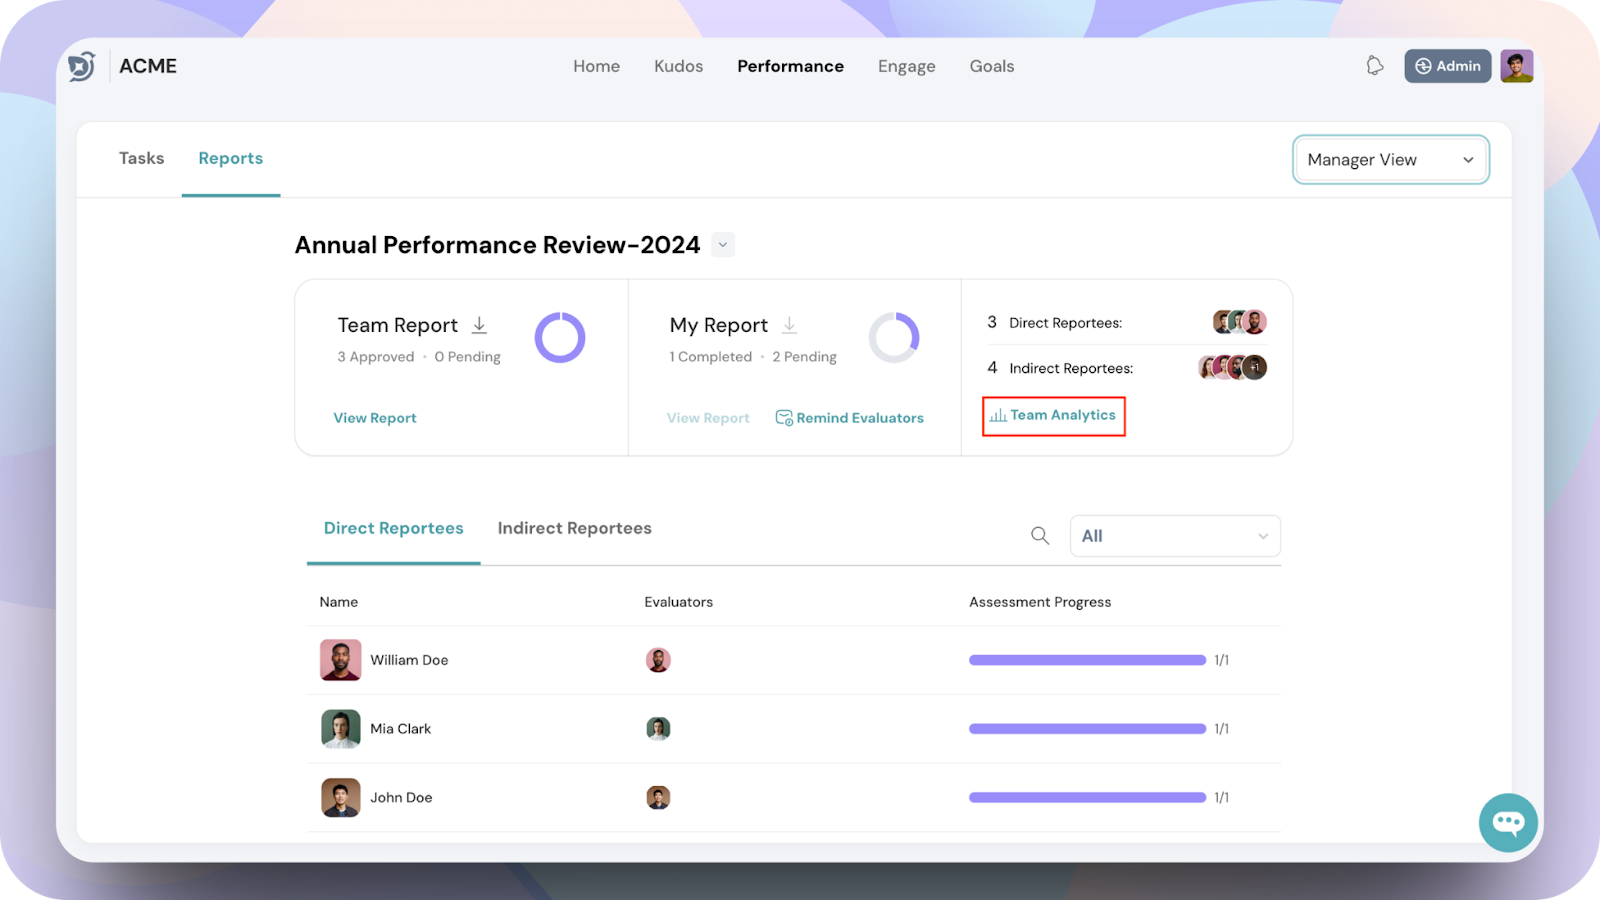Screen dimensions: 1600x900
Task: Navigate to Goals
Action: pyautogui.click(x=992, y=66)
